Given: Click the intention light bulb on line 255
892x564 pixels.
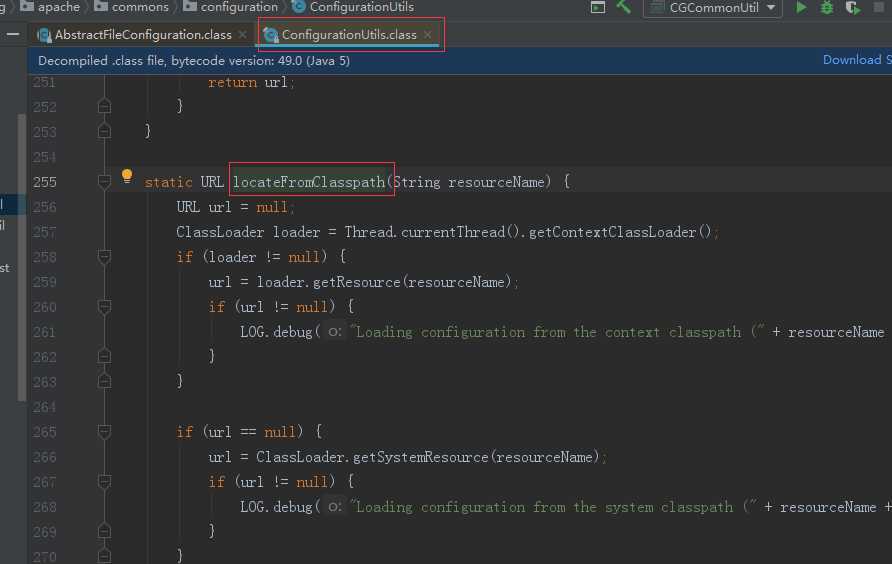Looking at the screenshot, I should tap(127, 176).
